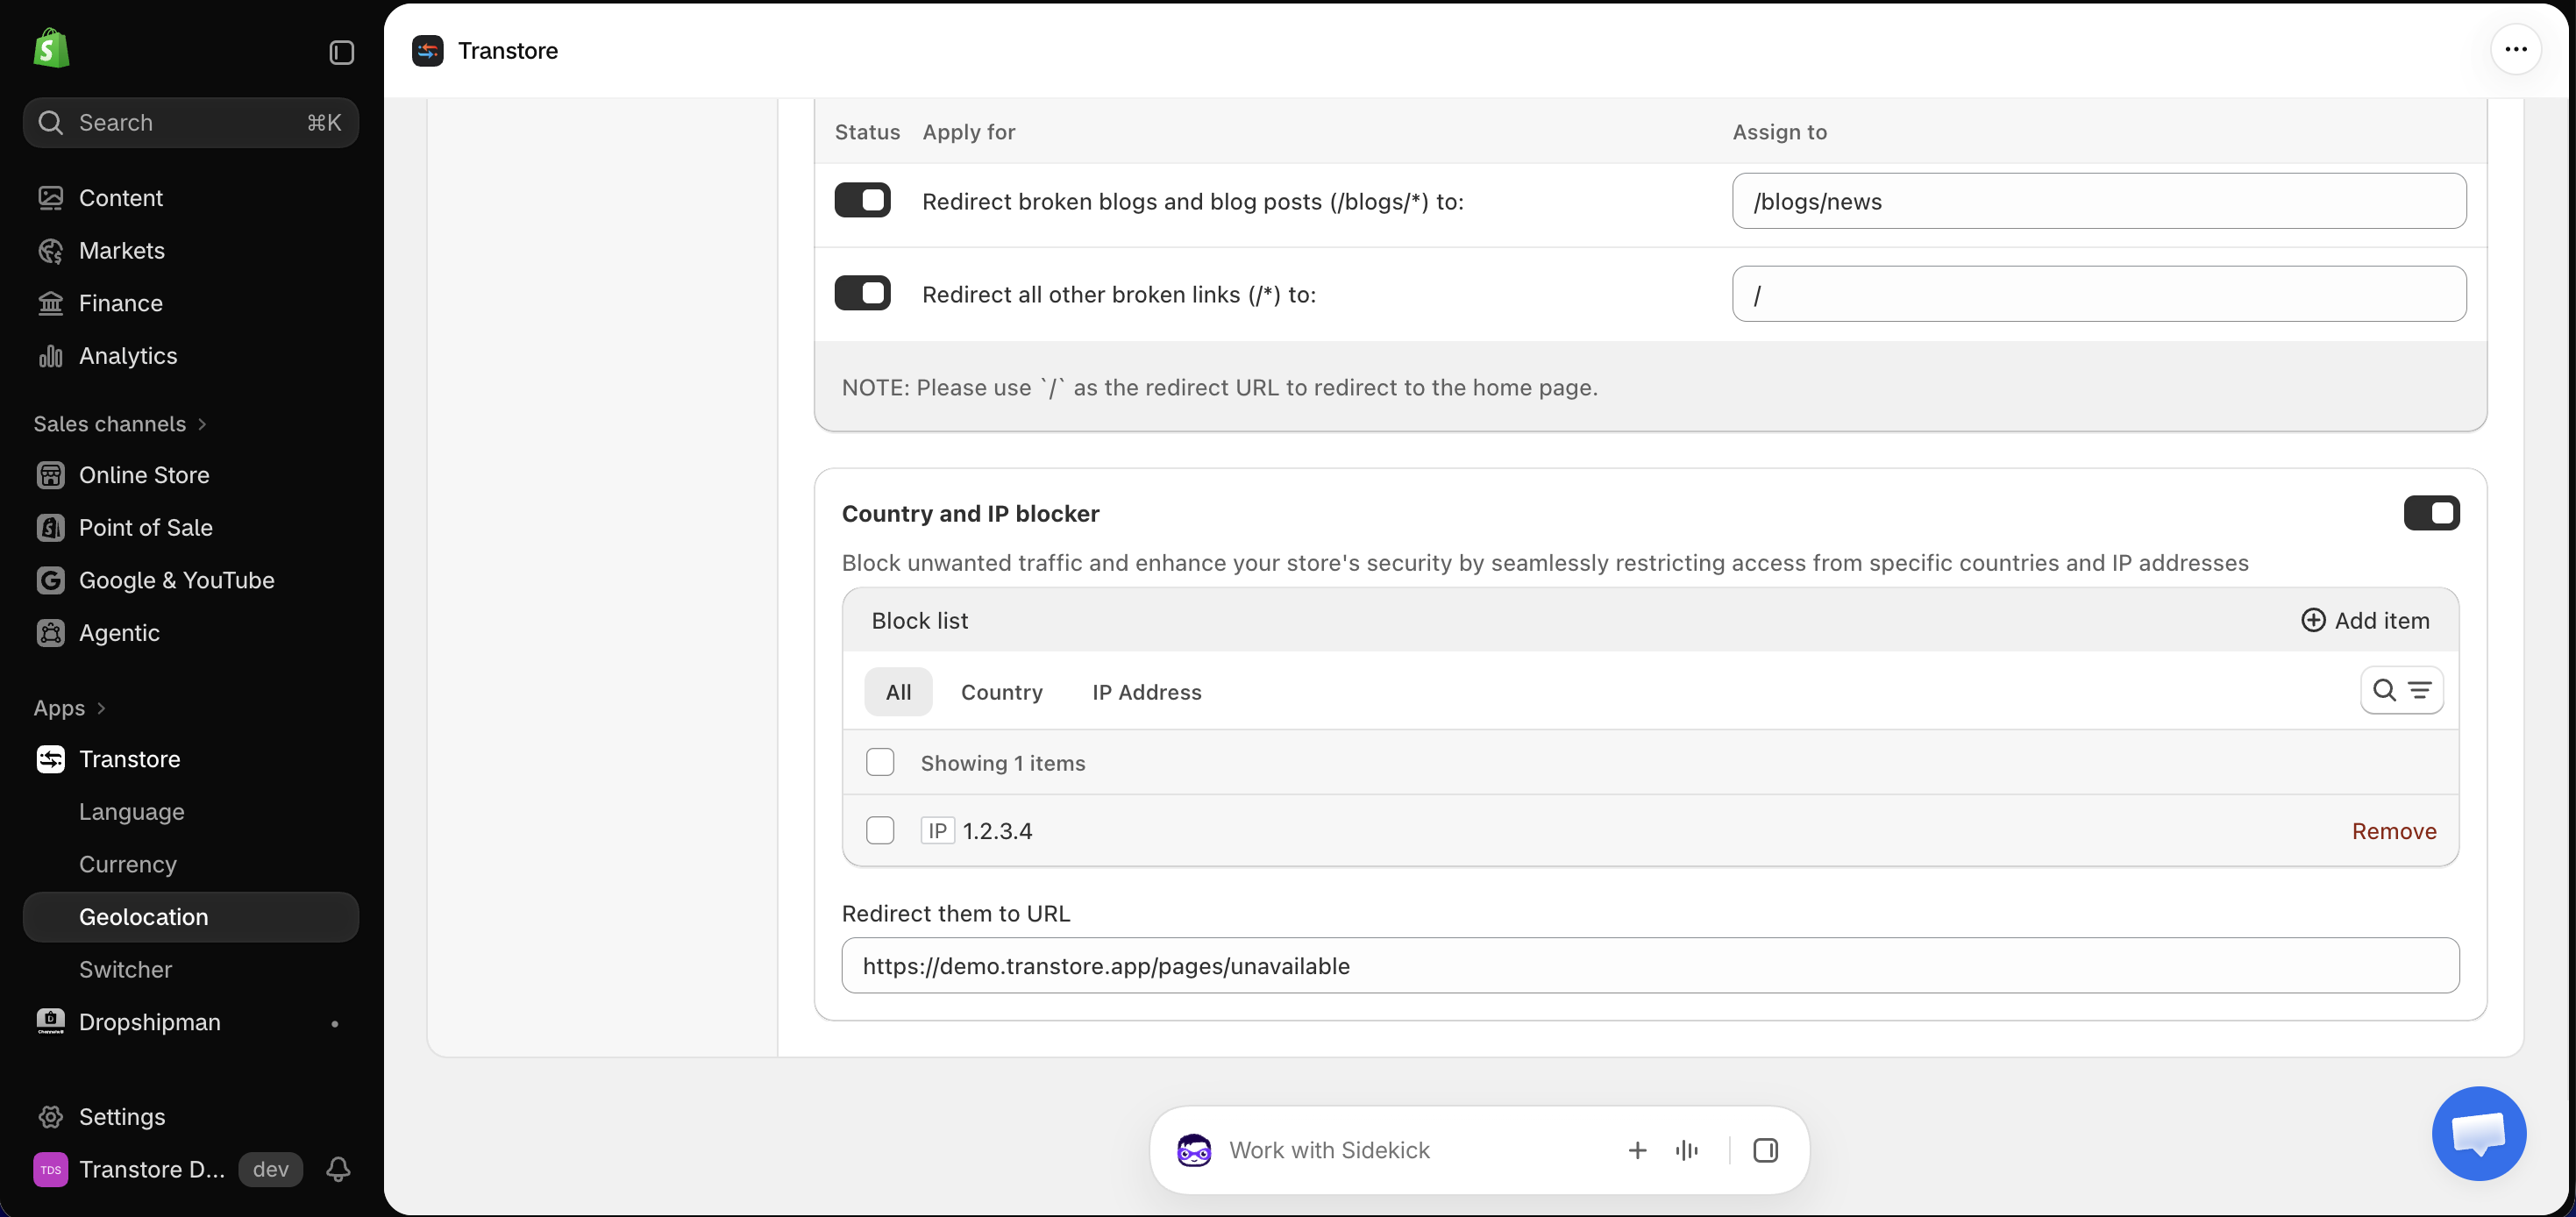The image size is (2576, 1217).
Task: Open Analytics bar chart icon
Action: [x=51, y=356]
